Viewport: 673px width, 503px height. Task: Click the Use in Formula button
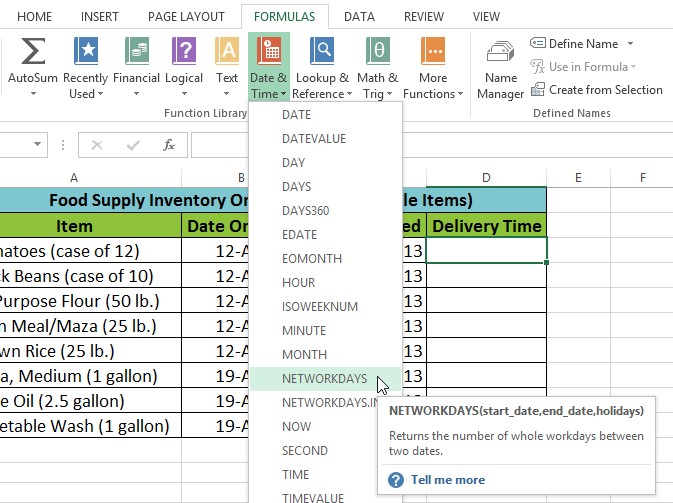click(583, 67)
